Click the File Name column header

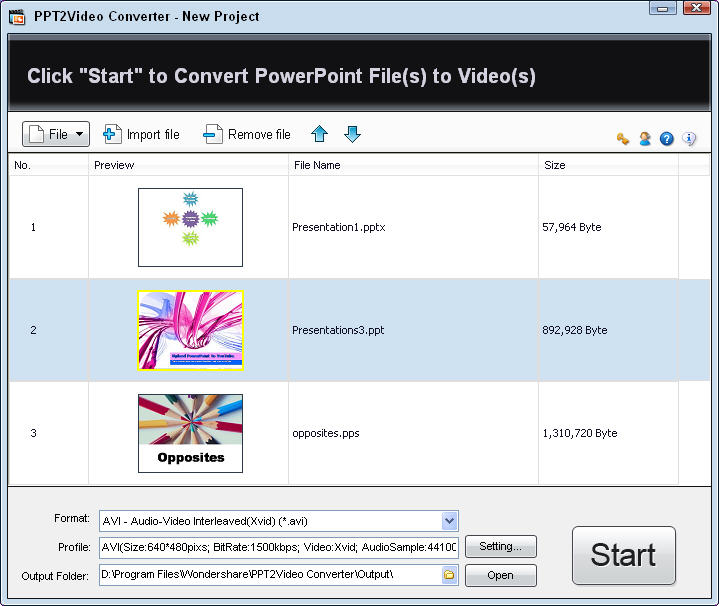tap(316, 165)
